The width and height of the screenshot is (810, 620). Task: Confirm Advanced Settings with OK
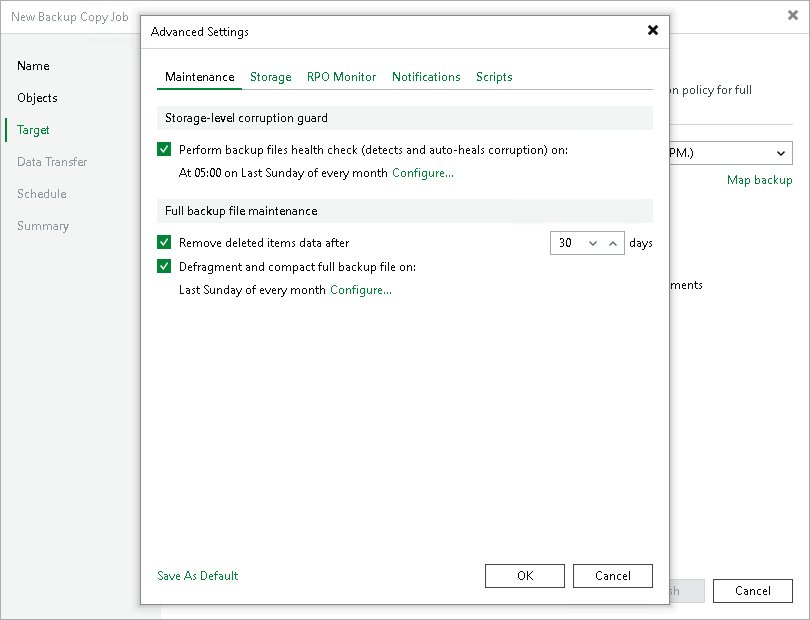525,576
